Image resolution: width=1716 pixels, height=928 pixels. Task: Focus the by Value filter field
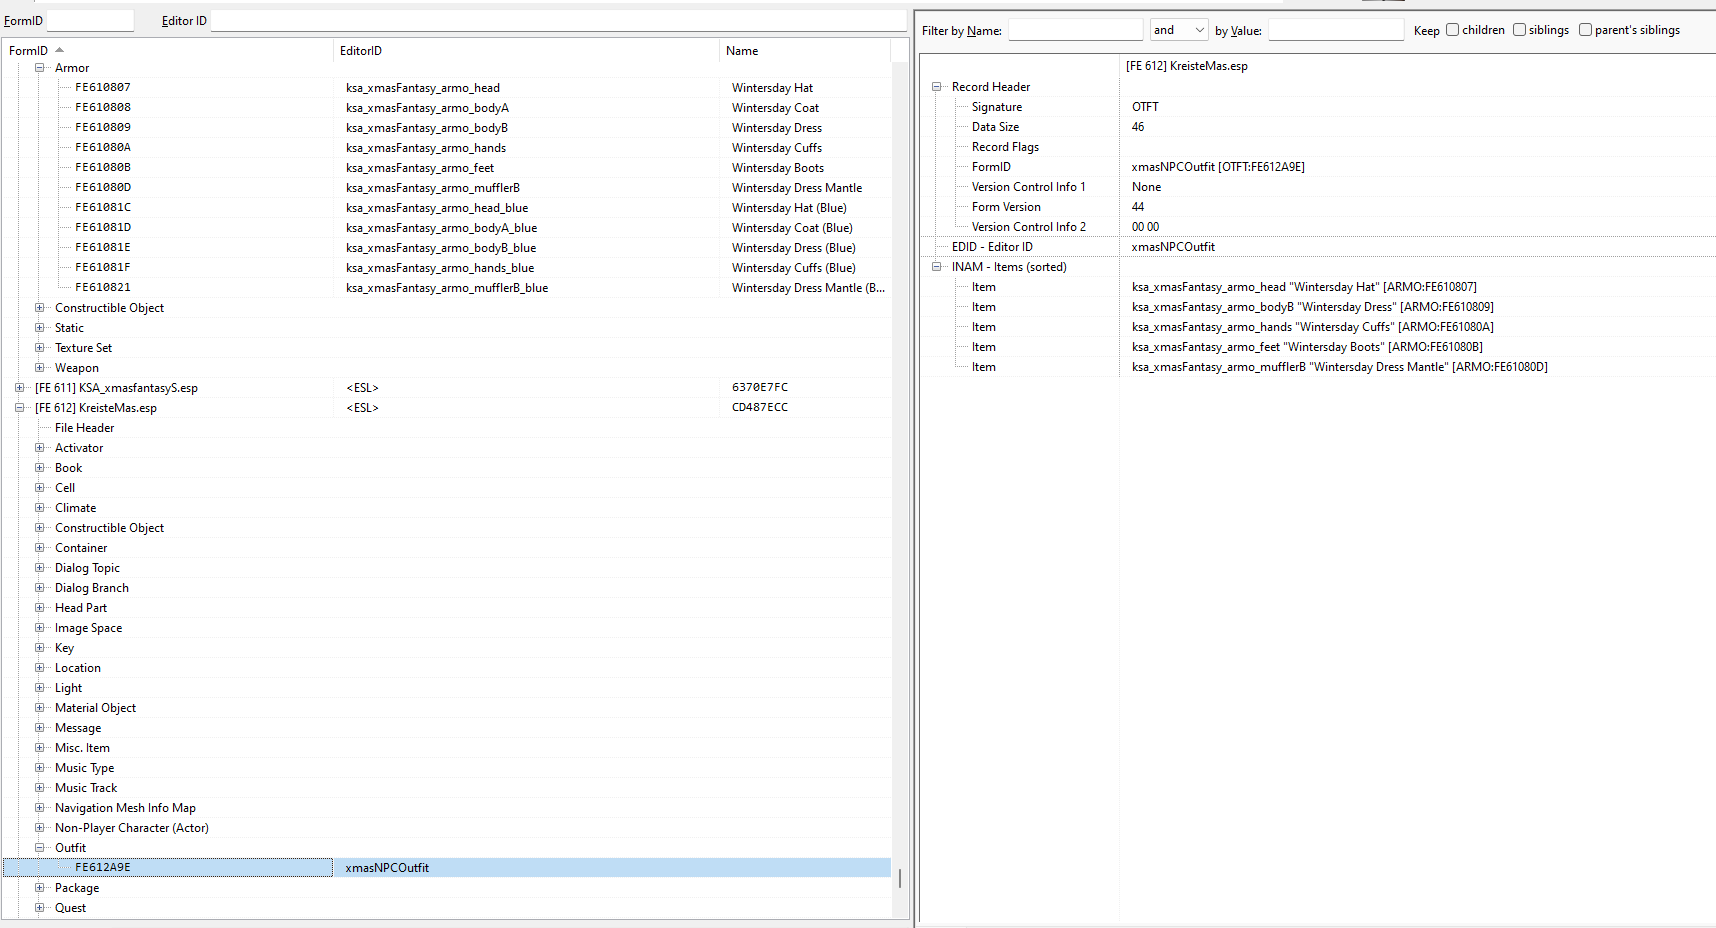[1336, 30]
